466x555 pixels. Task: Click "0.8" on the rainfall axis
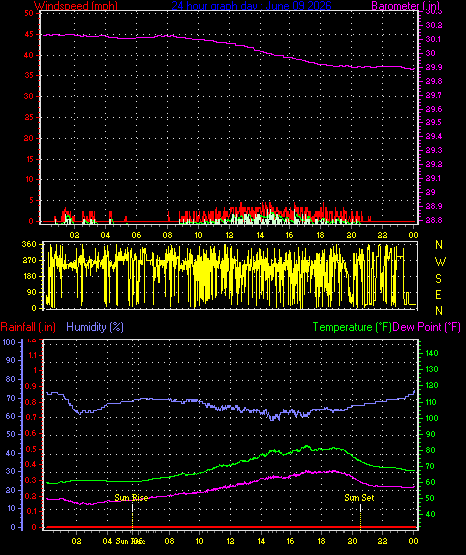click(x=31, y=402)
